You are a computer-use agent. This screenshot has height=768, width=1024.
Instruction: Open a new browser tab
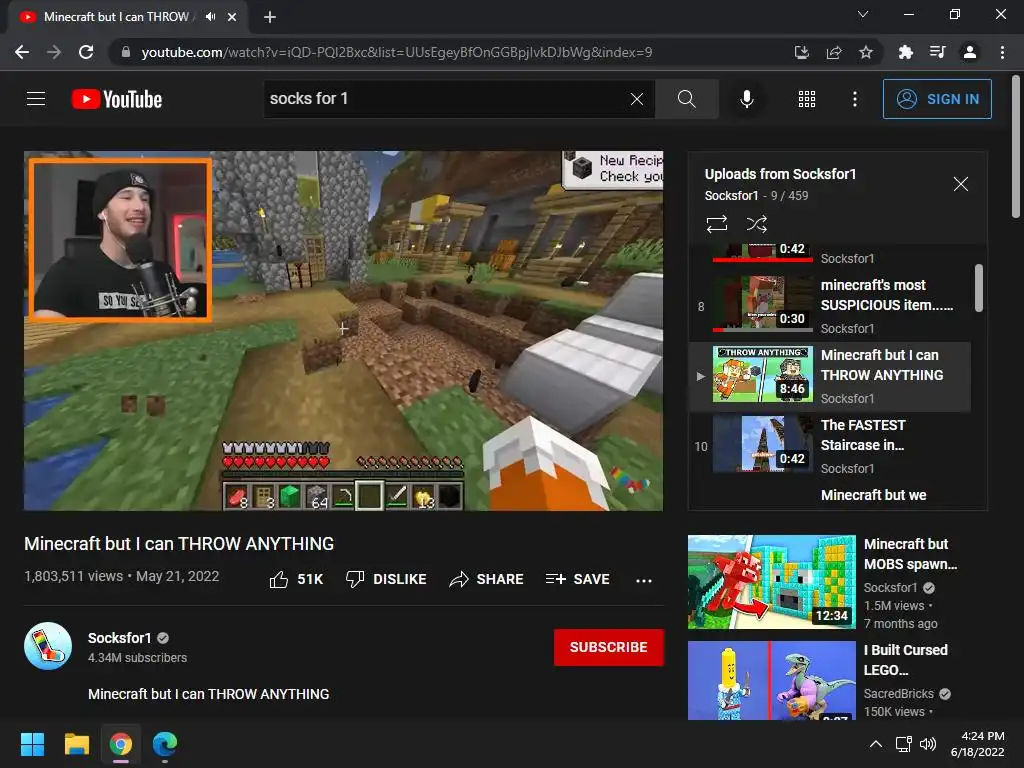[x=269, y=17]
